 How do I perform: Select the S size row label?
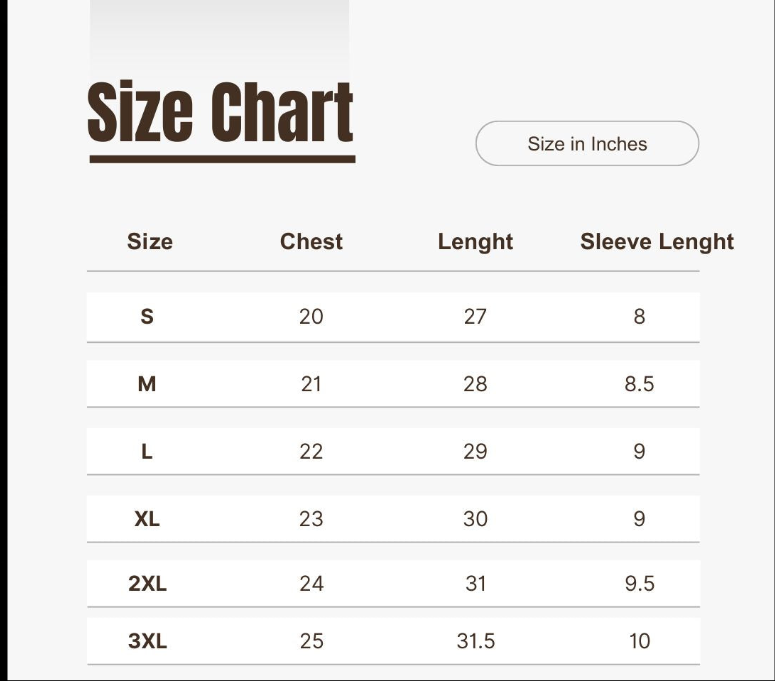tap(147, 317)
